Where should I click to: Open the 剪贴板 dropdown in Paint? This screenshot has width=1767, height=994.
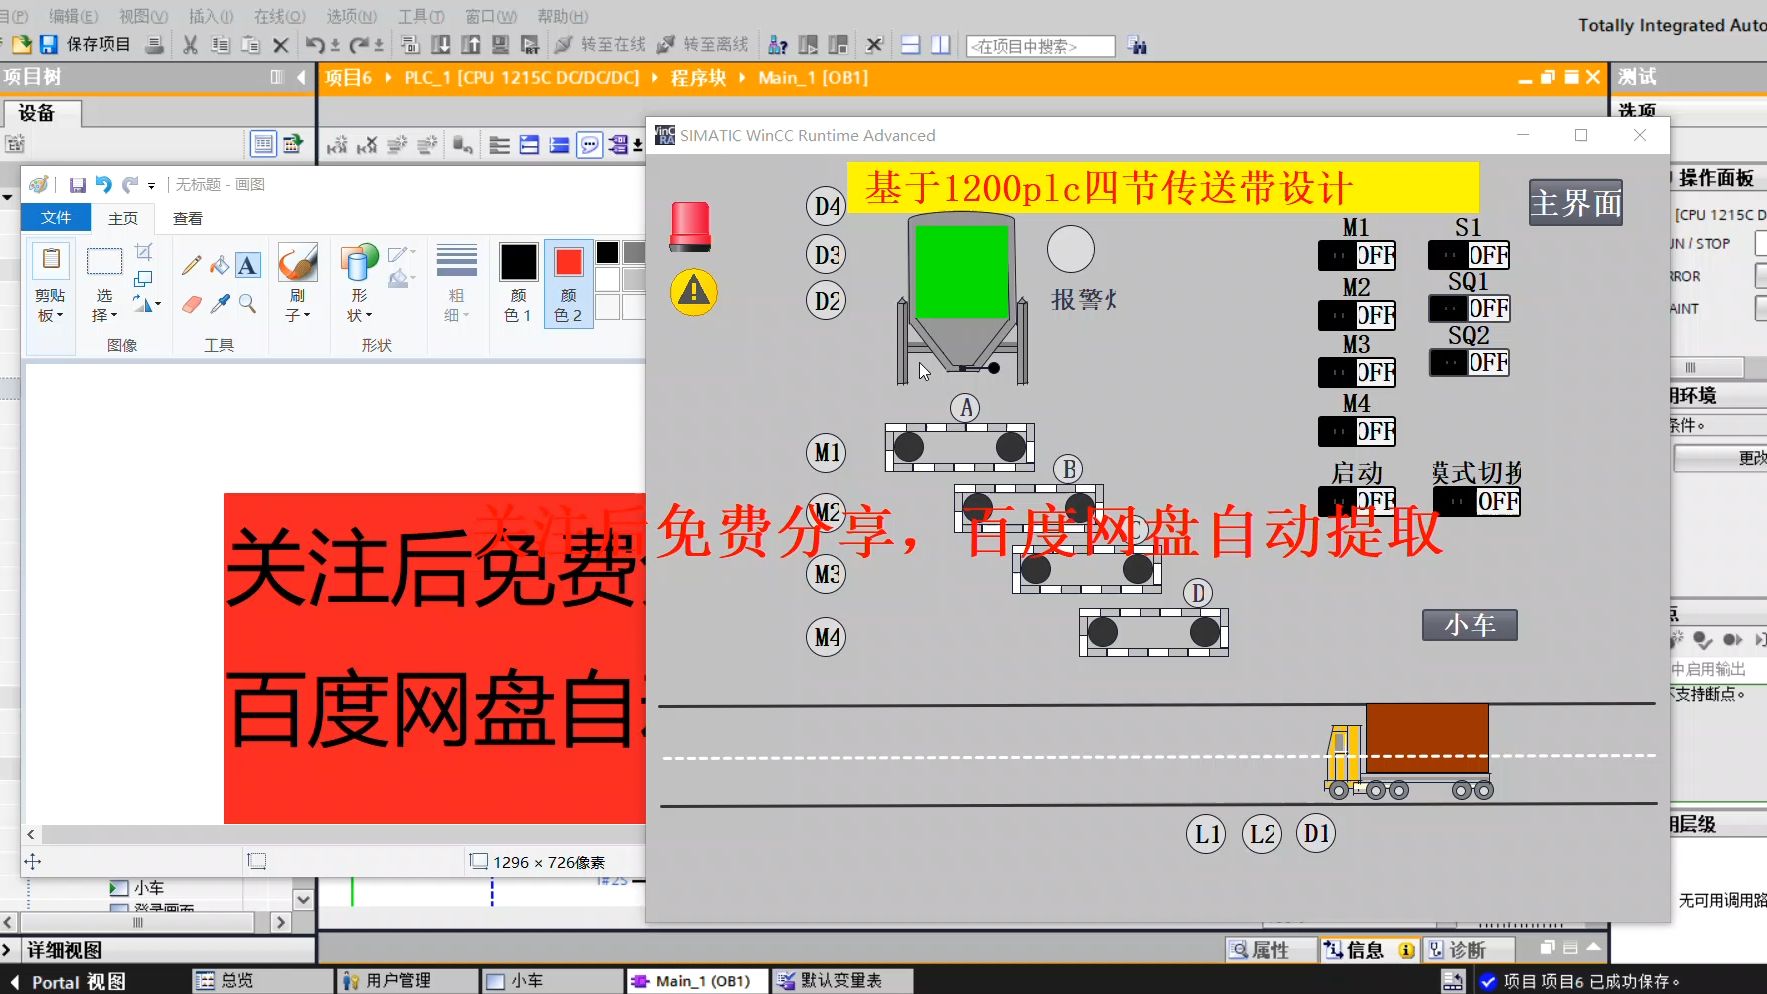click(50, 305)
